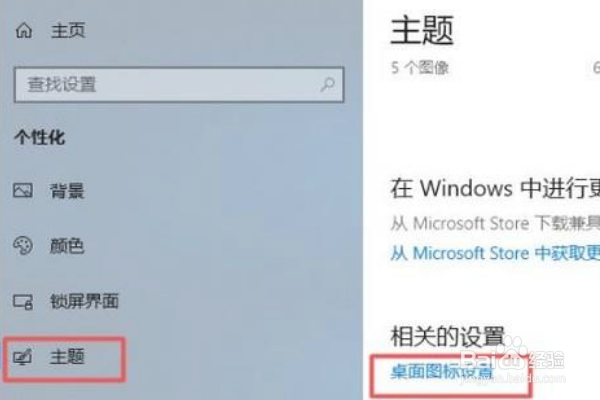Open 桌面图标设置 link
Screen dimensions: 600x400
pos(442,371)
